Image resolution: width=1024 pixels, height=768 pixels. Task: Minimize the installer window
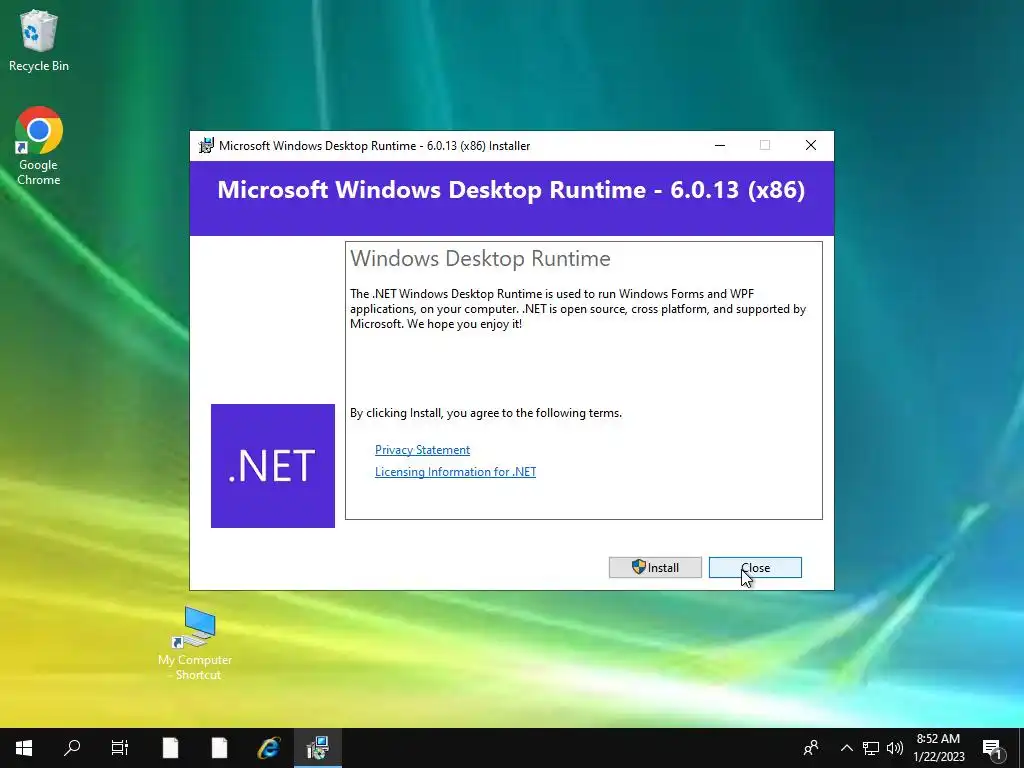720,146
